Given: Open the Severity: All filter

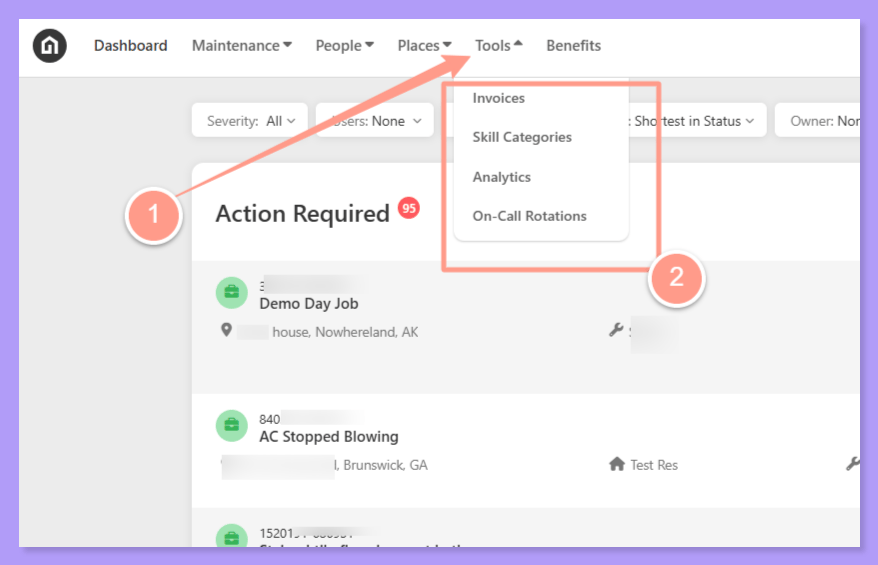Looking at the screenshot, I should pos(250,120).
